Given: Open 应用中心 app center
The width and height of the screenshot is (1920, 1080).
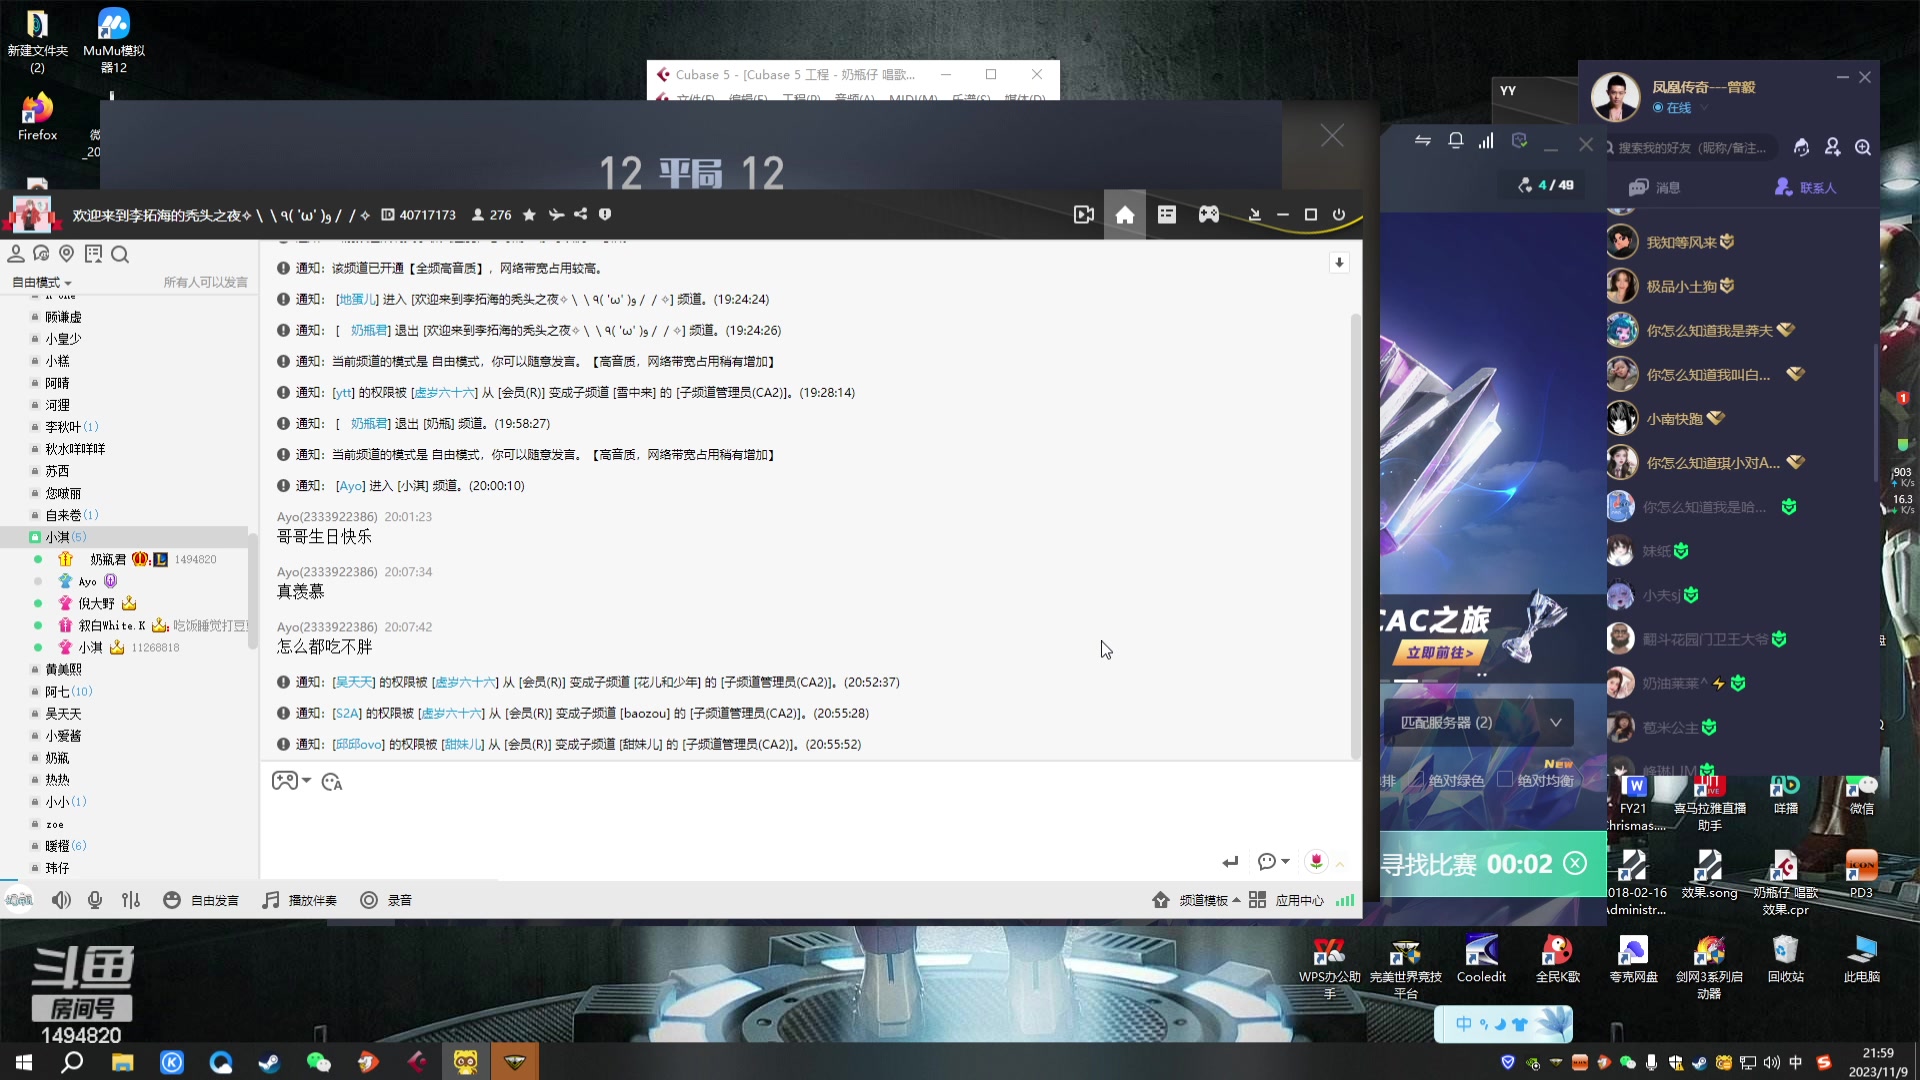Looking at the screenshot, I should pos(1286,900).
